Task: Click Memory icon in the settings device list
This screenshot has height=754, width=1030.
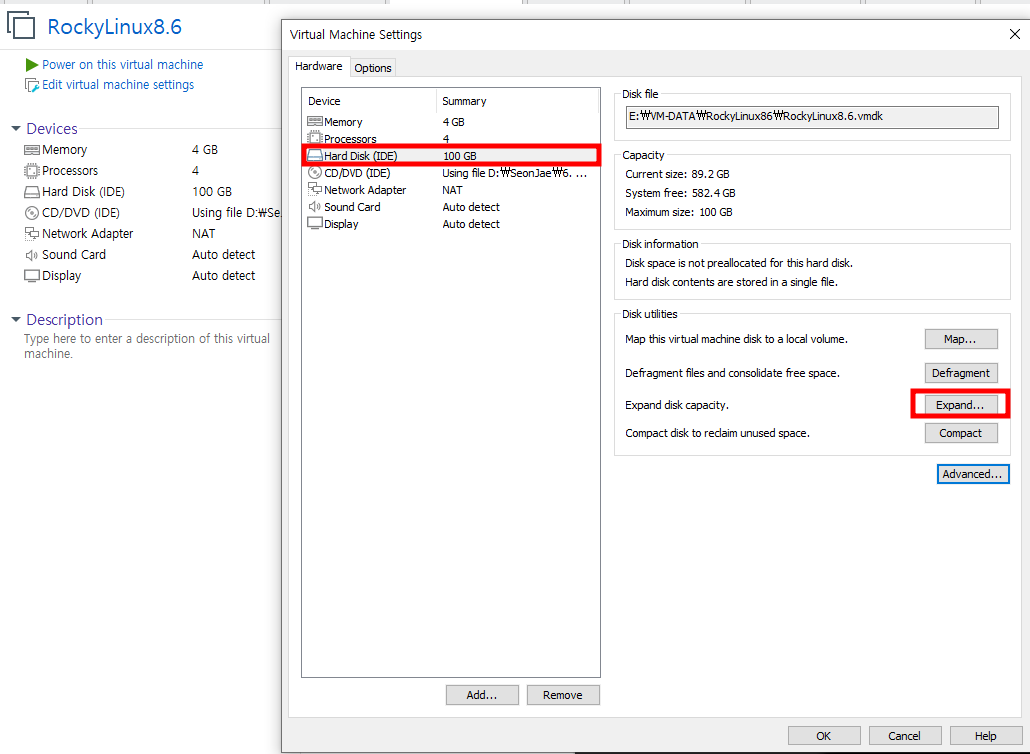Action: tap(315, 122)
